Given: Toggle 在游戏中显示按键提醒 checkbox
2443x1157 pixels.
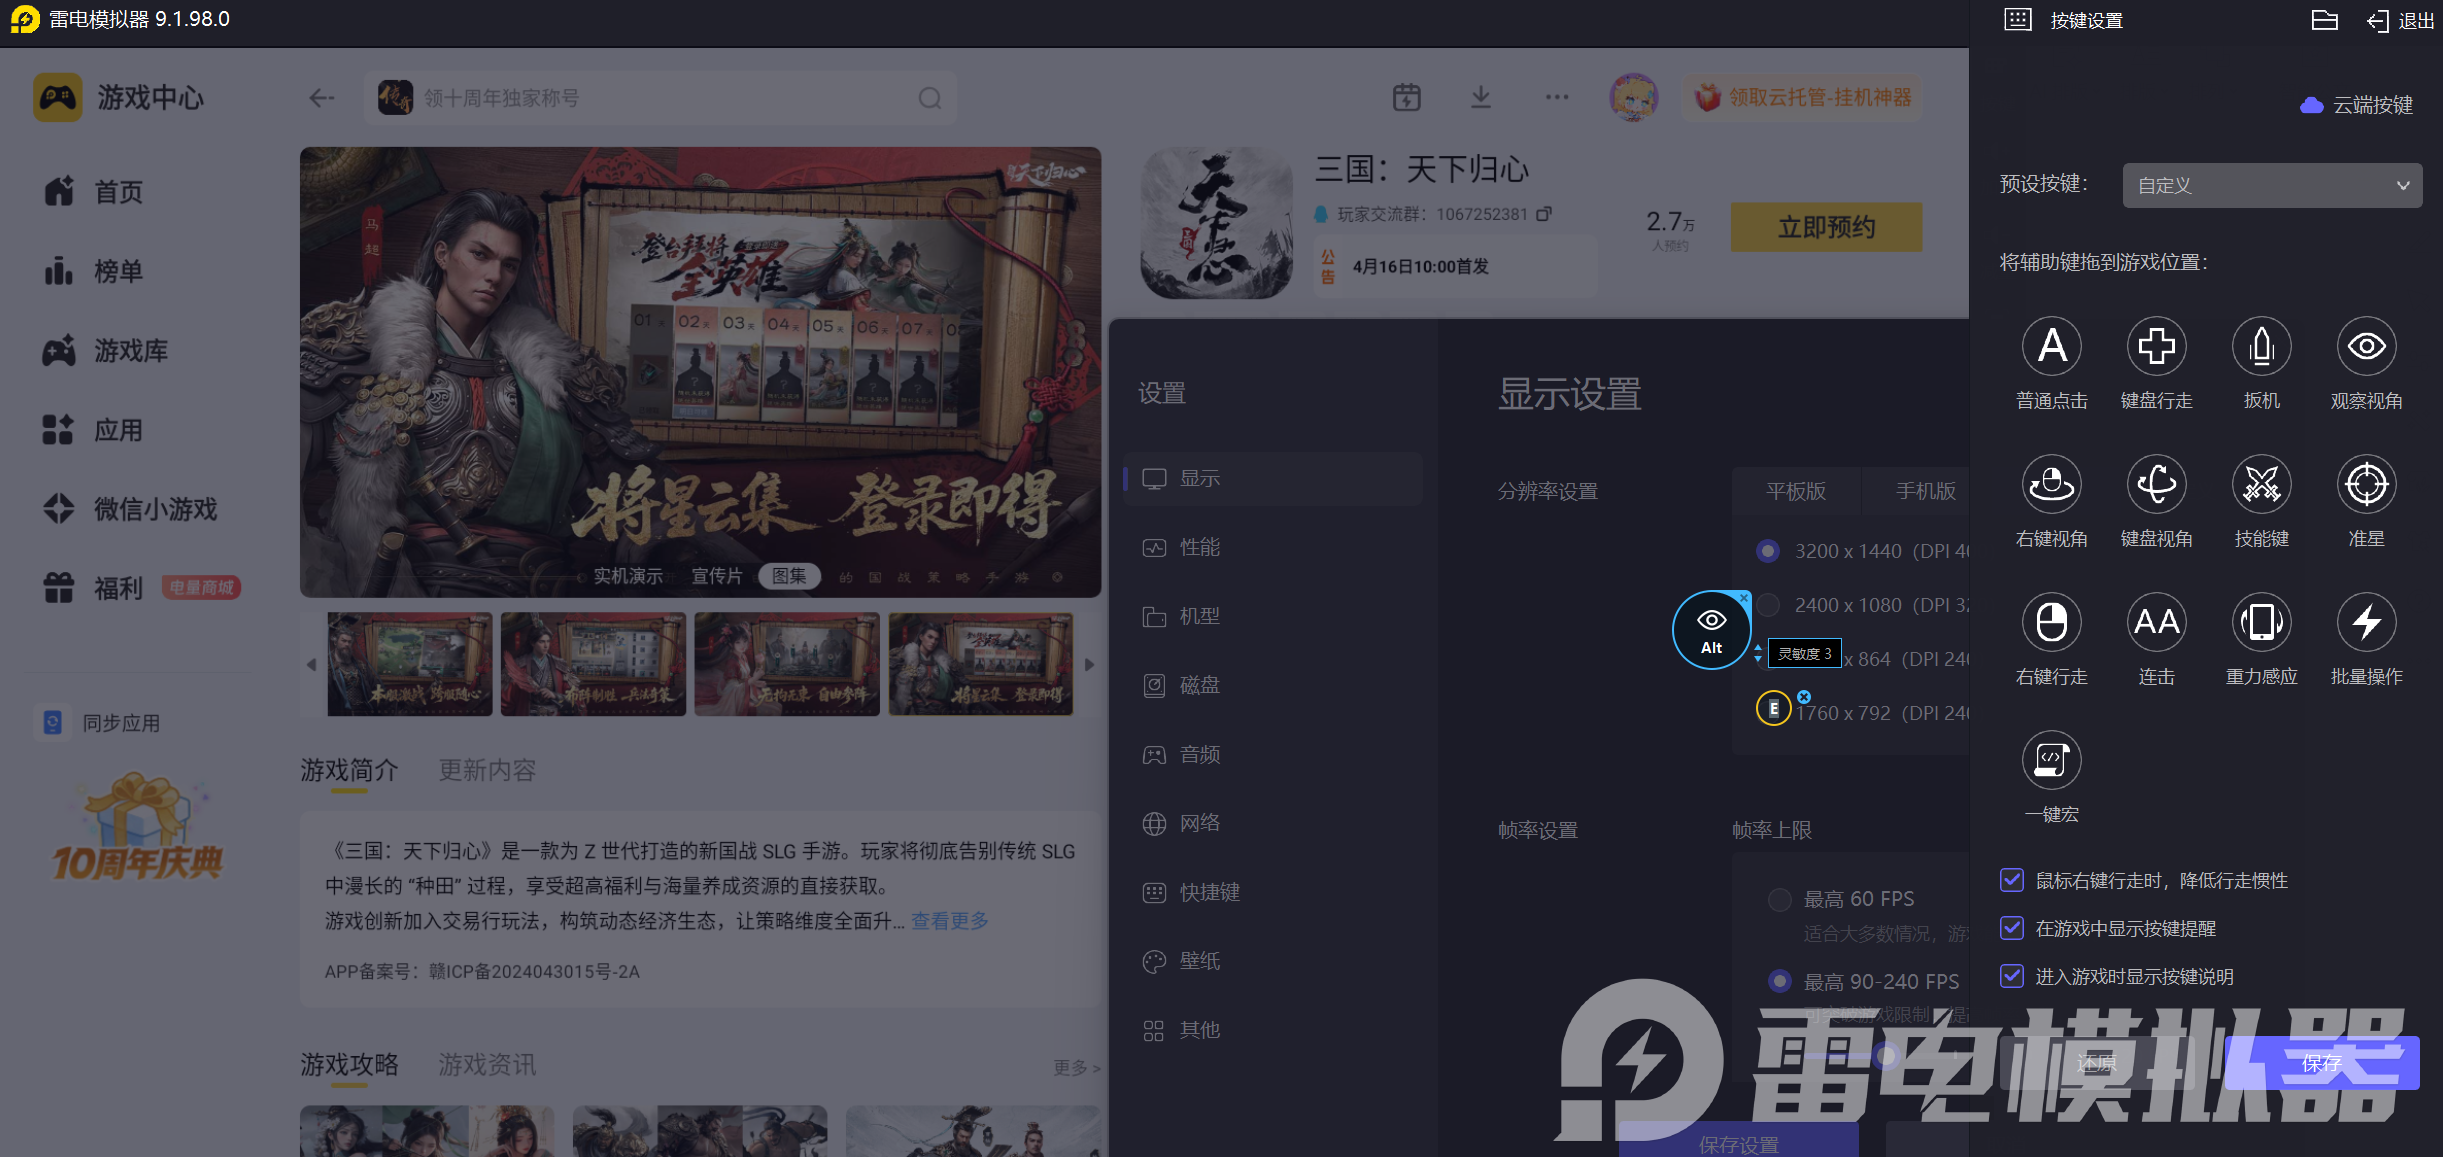Looking at the screenshot, I should click(x=2012, y=928).
